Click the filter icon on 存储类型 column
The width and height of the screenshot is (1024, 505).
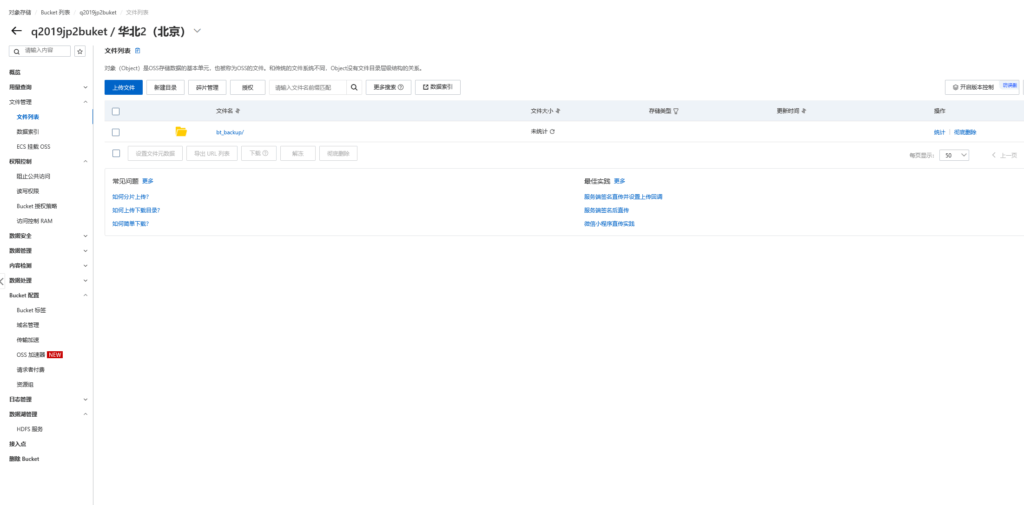tap(677, 111)
